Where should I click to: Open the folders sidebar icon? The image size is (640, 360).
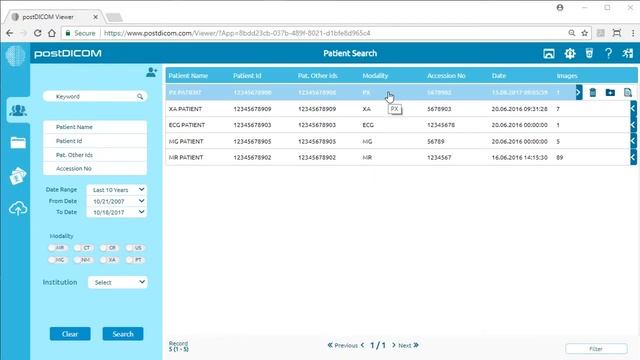tap(18, 142)
